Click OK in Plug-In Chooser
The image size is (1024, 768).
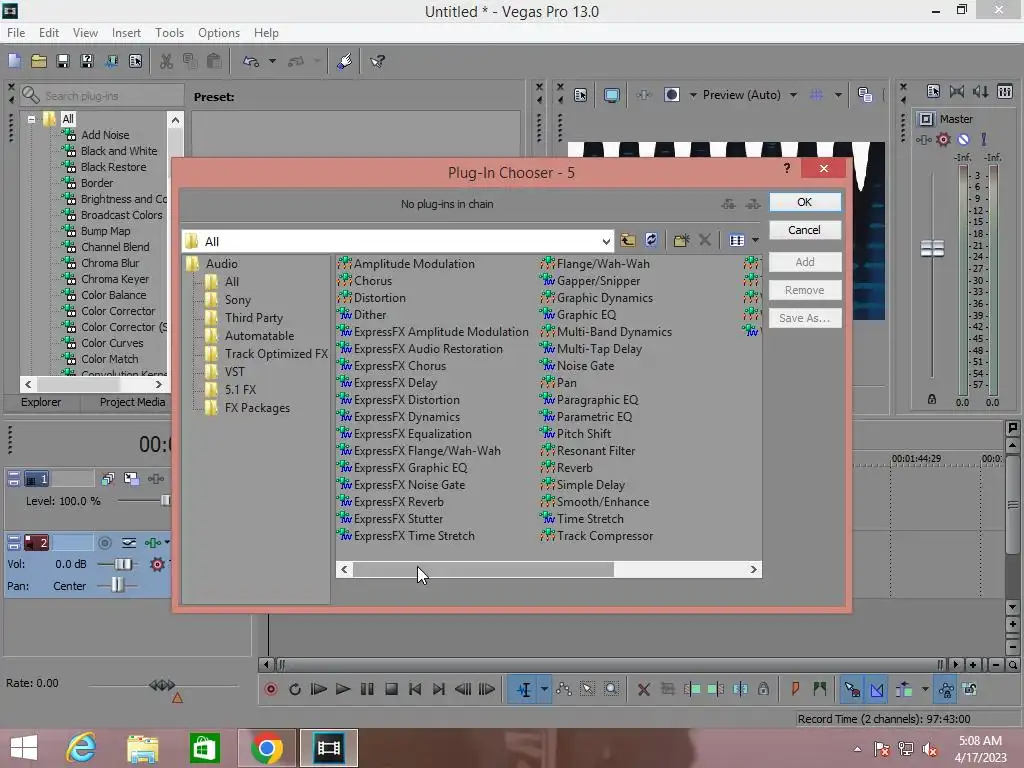click(x=805, y=202)
